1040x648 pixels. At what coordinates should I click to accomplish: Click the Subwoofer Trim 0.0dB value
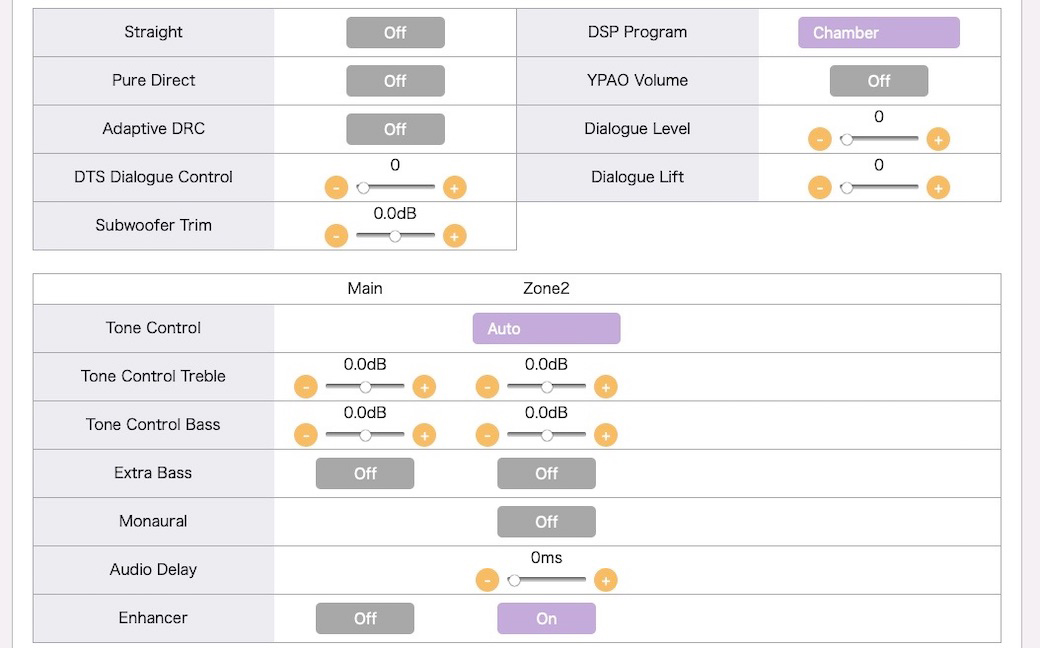click(395, 214)
